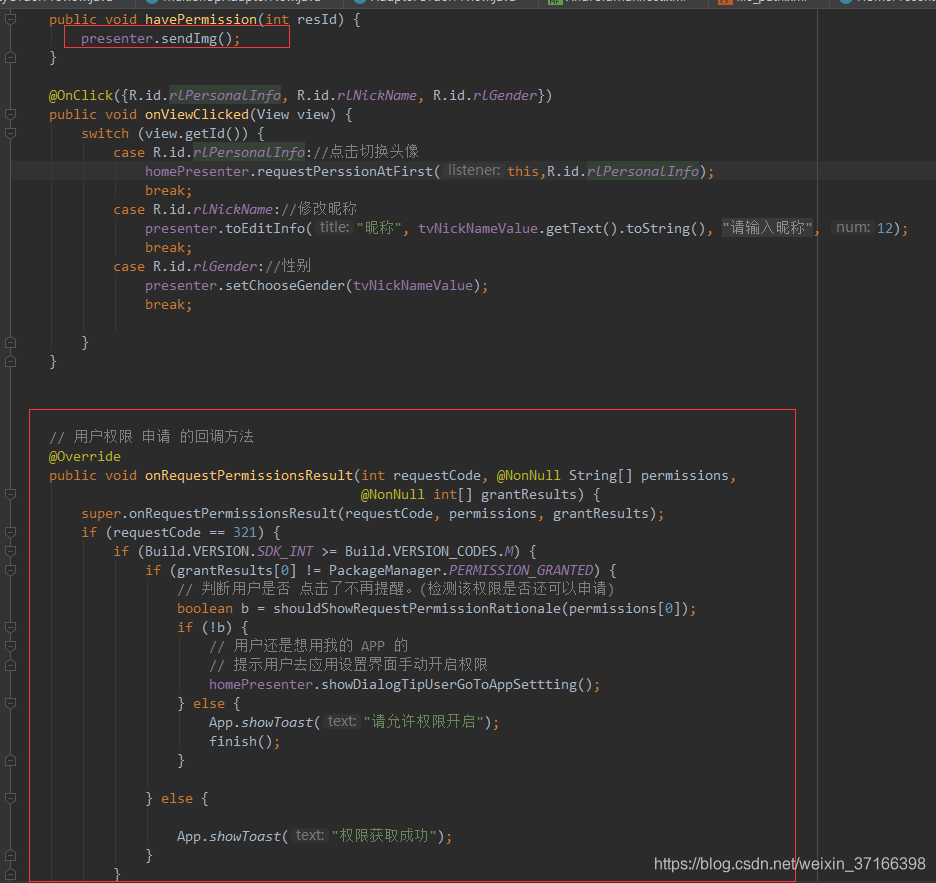Click the 修改昵称 comment
This screenshot has height=883, width=936.
[319, 209]
